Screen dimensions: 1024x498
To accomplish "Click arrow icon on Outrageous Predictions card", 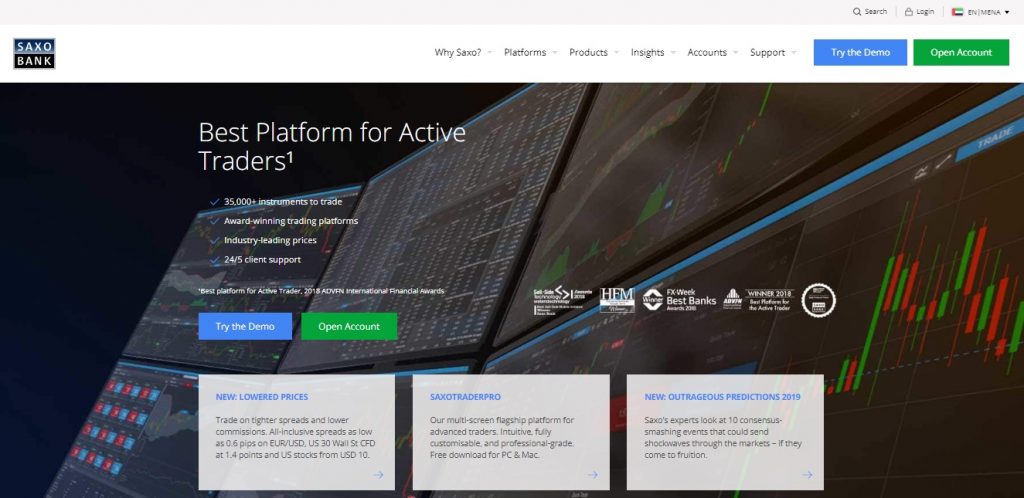I will (807, 475).
